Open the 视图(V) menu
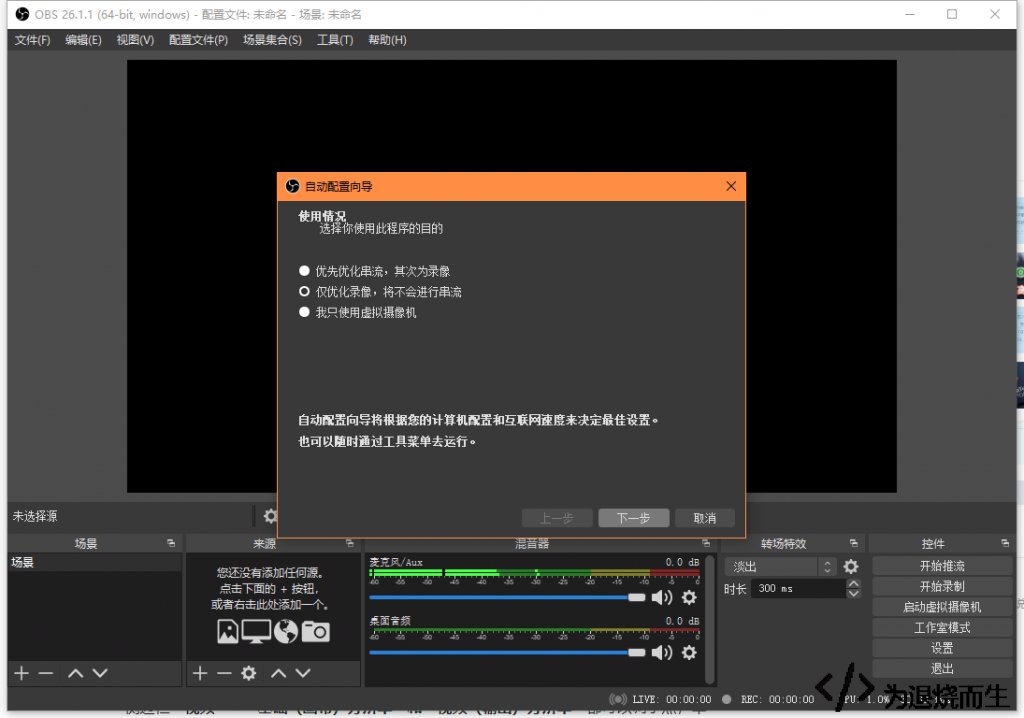1024x718 pixels. point(135,40)
